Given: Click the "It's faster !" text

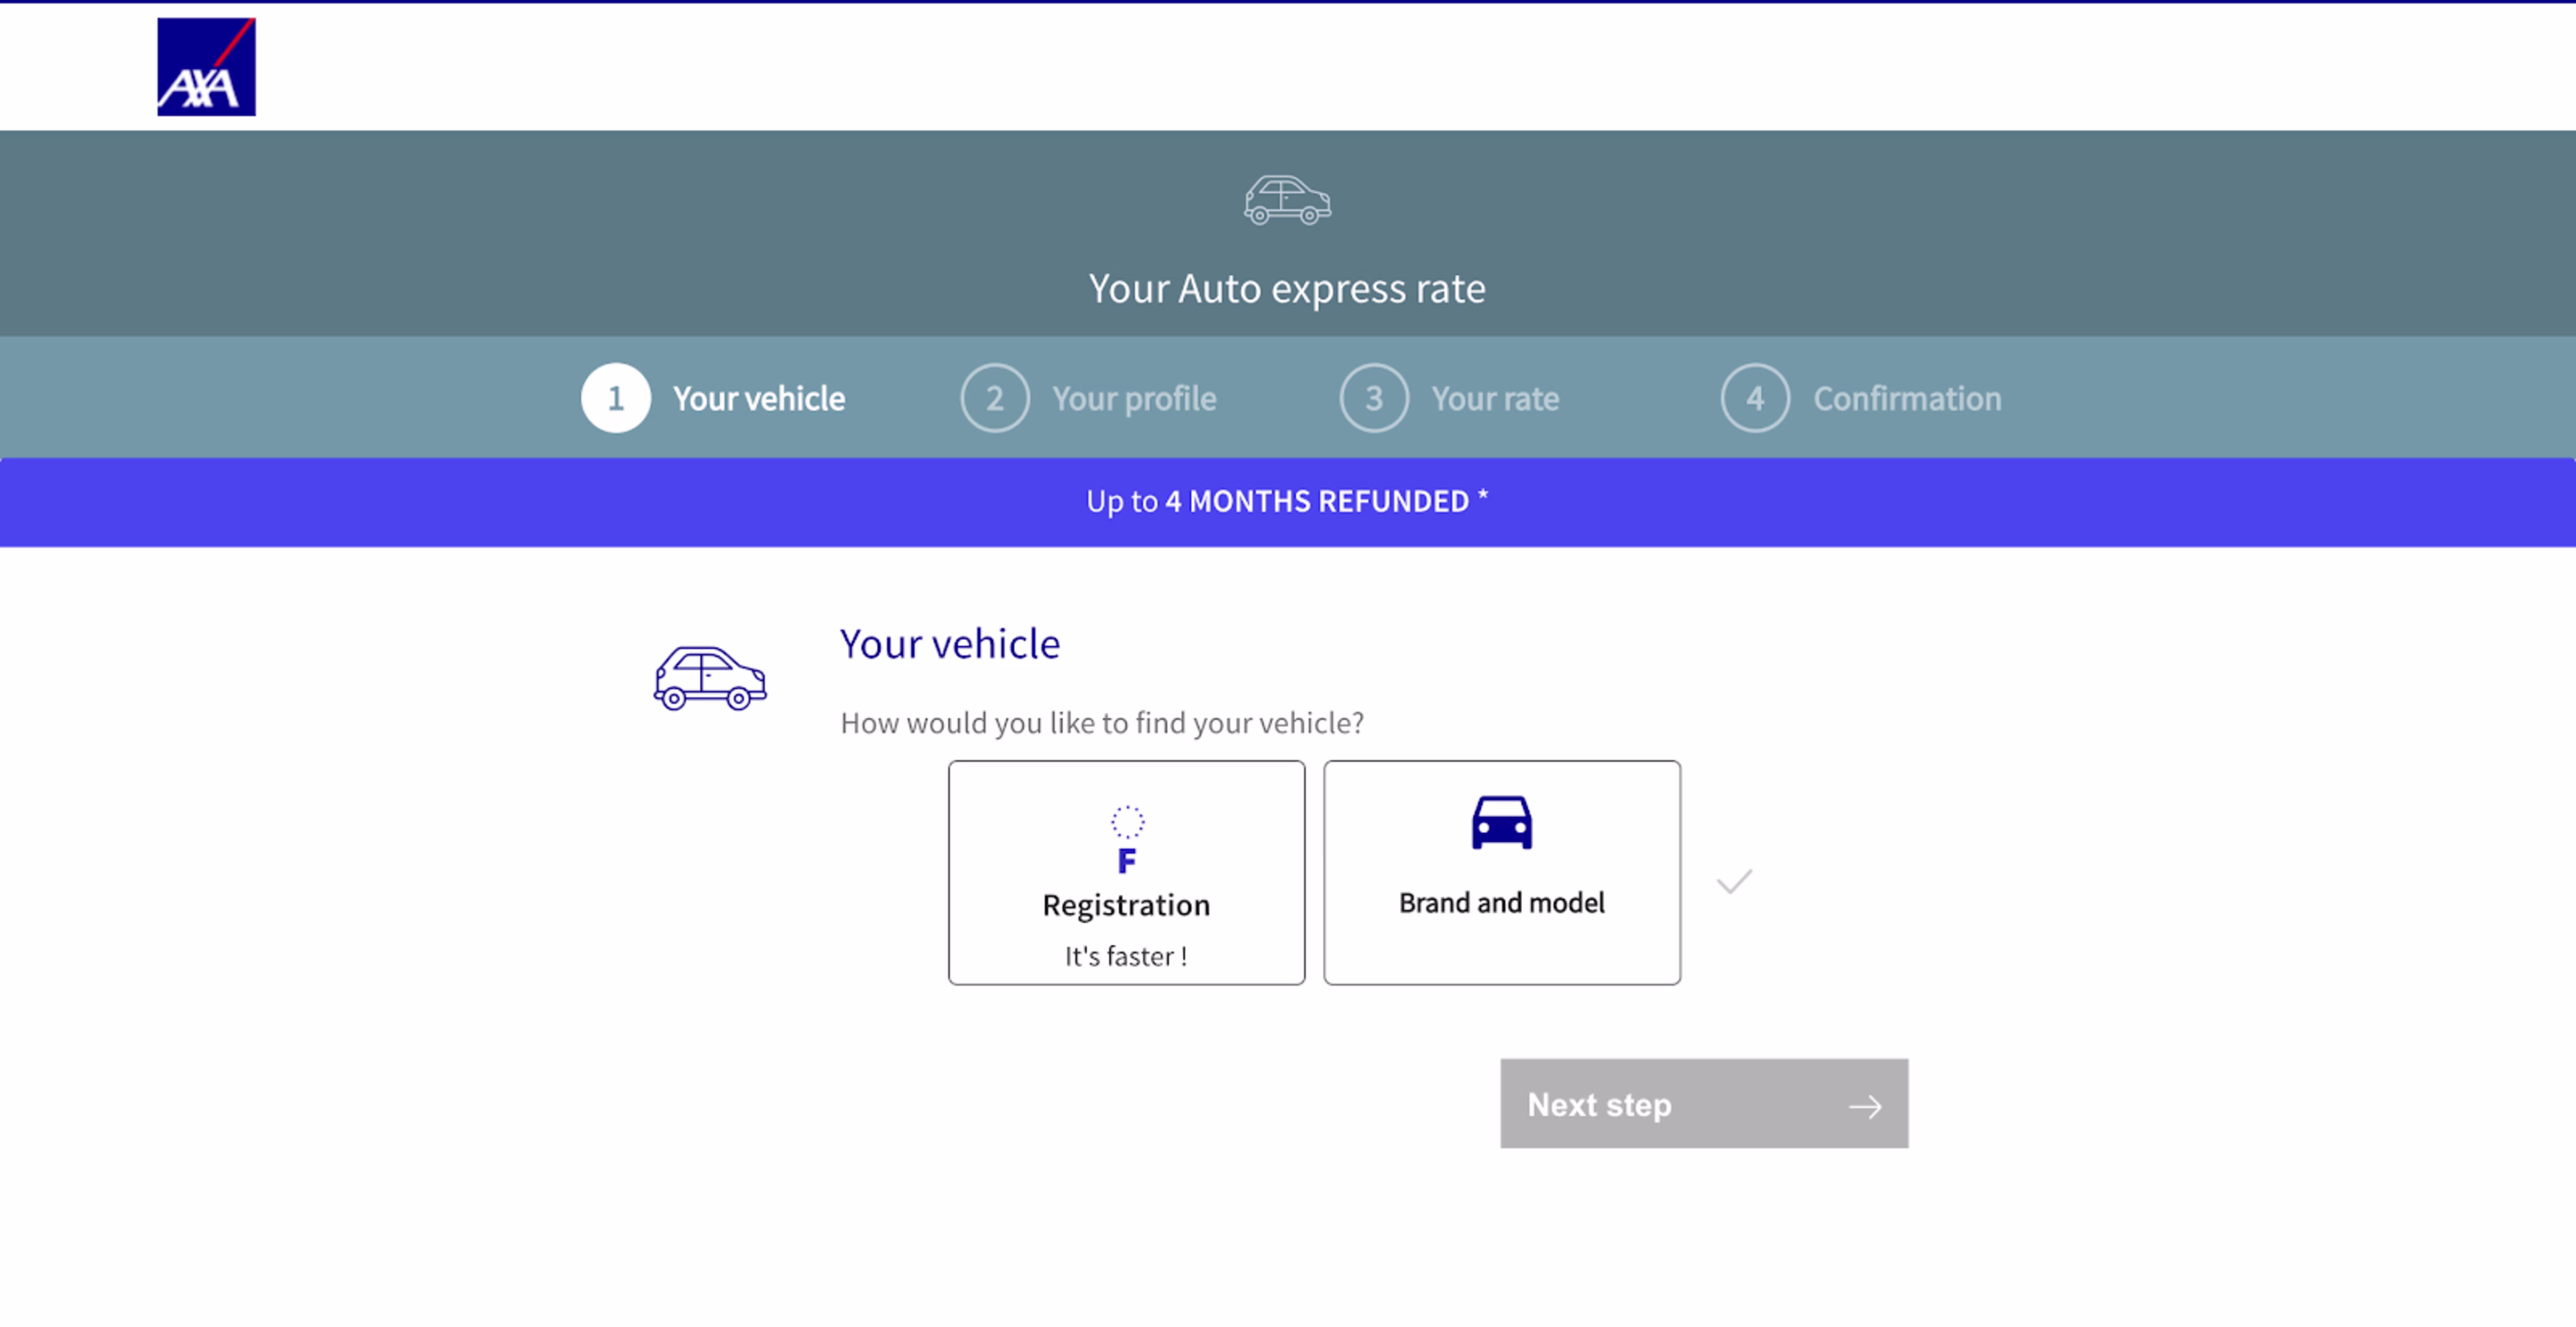Looking at the screenshot, I should (x=1126, y=956).
